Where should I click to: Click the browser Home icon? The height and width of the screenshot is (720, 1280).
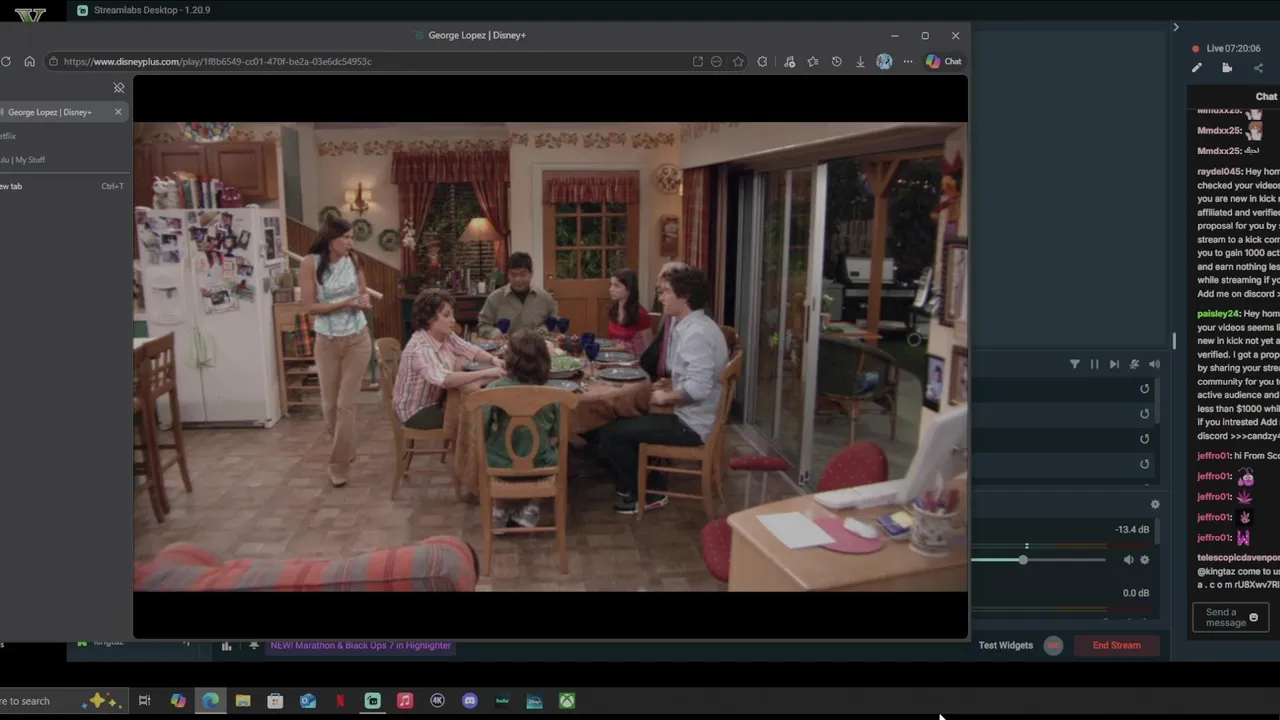pyautogui.click(x=29, y=61)
